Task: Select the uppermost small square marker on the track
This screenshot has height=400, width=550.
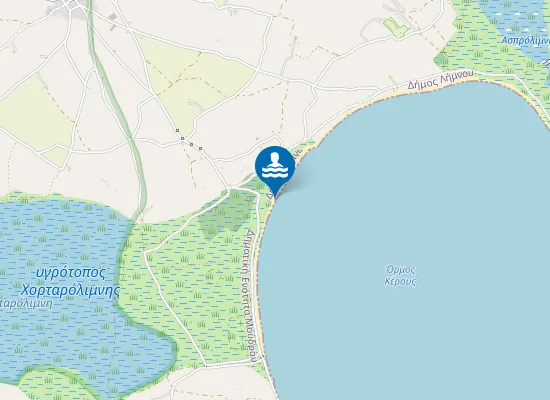Action: tap(177, 131)
